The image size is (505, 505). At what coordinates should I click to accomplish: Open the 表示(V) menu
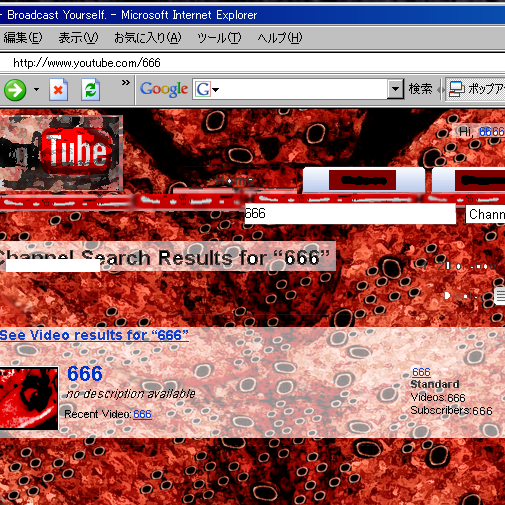tap(78, 38)
